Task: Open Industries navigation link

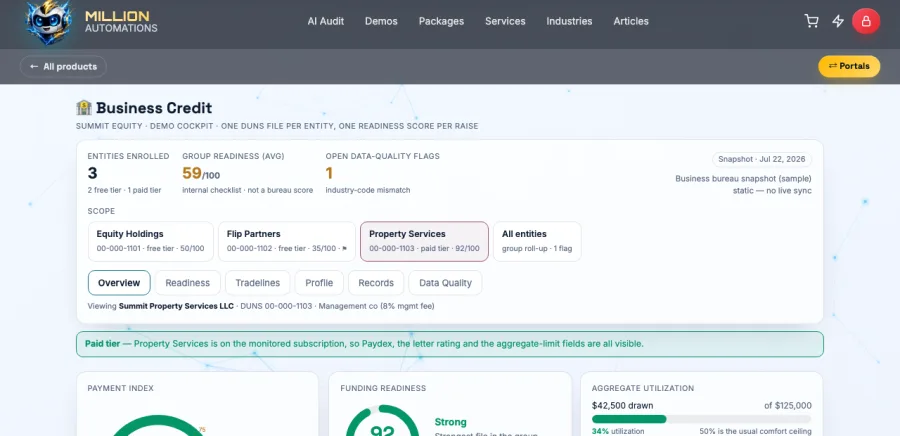Action: (x=569, y=21)
